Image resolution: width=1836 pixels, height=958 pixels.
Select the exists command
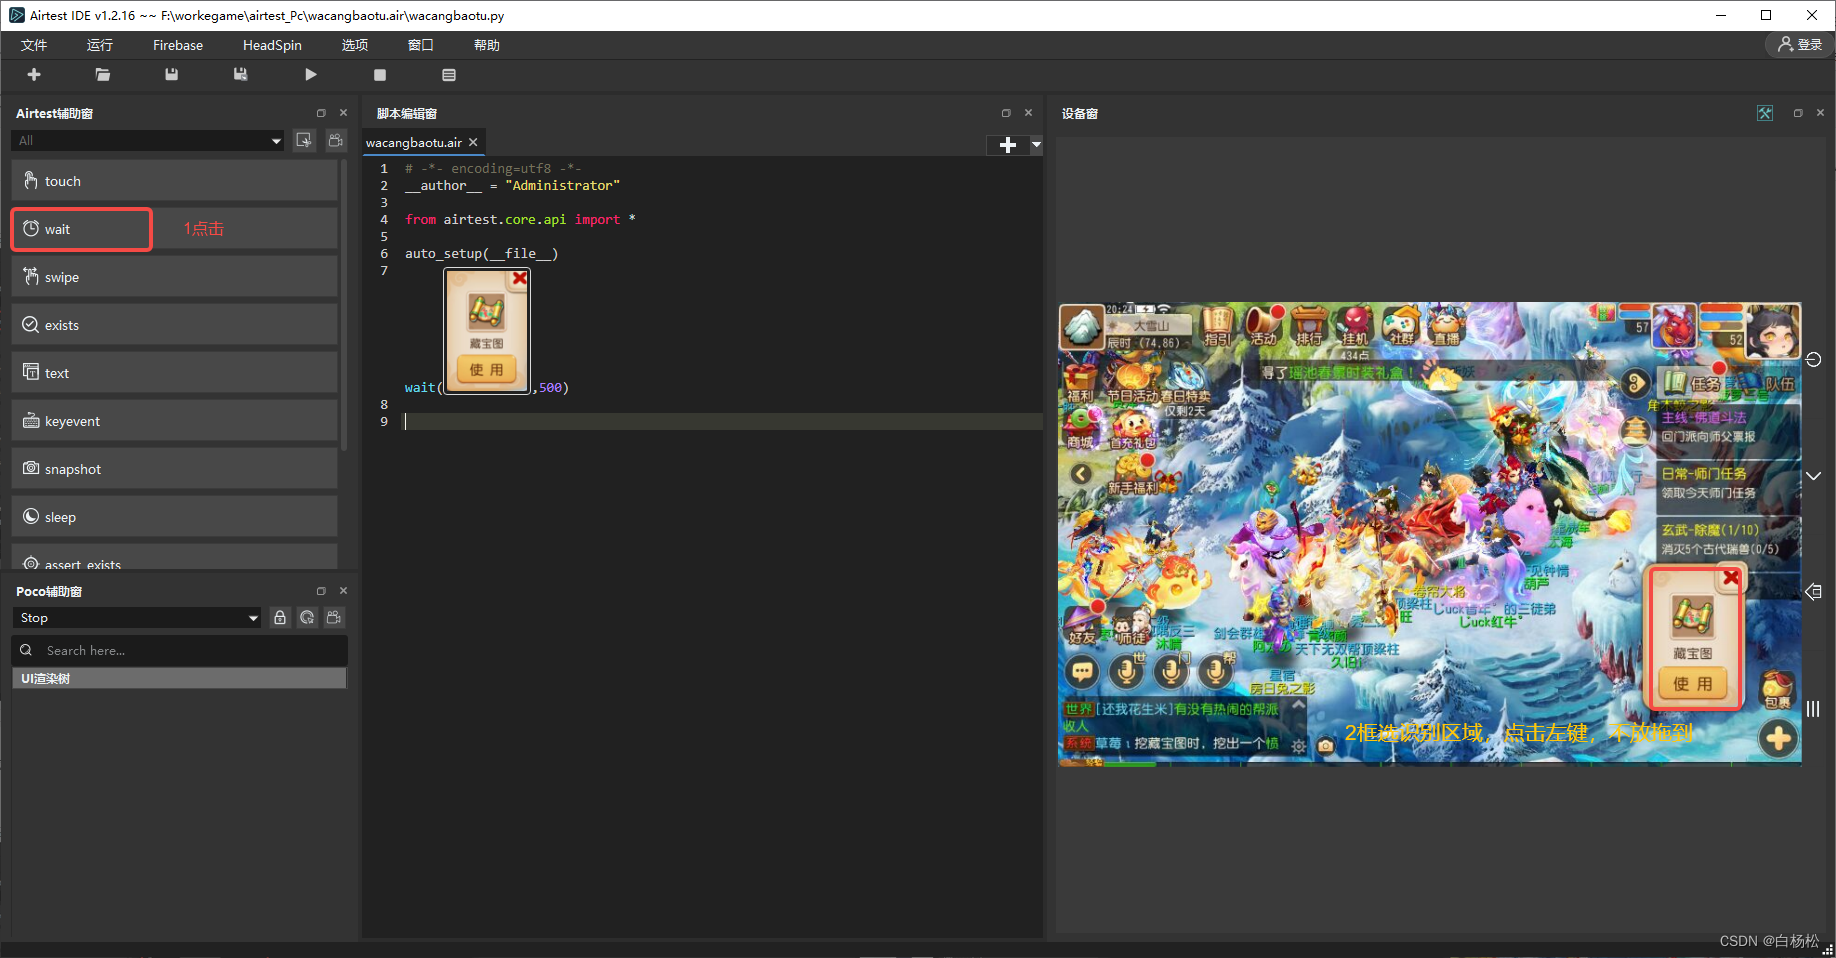click(x=174, y=325)
